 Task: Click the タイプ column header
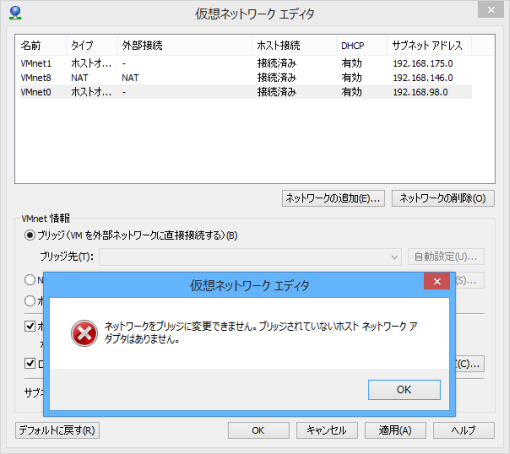92,45
